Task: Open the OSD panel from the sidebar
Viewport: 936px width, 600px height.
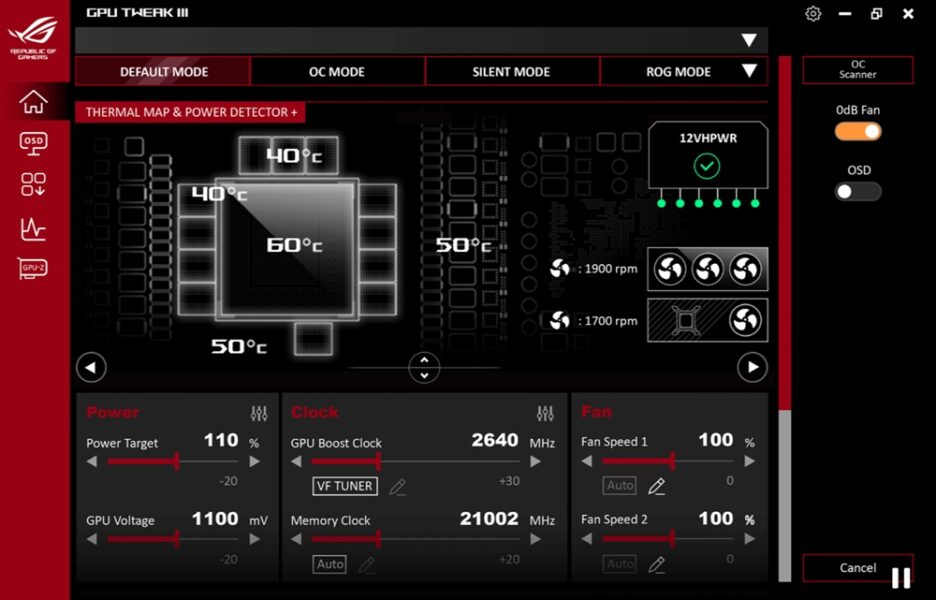Action: (x=34, y=143)
